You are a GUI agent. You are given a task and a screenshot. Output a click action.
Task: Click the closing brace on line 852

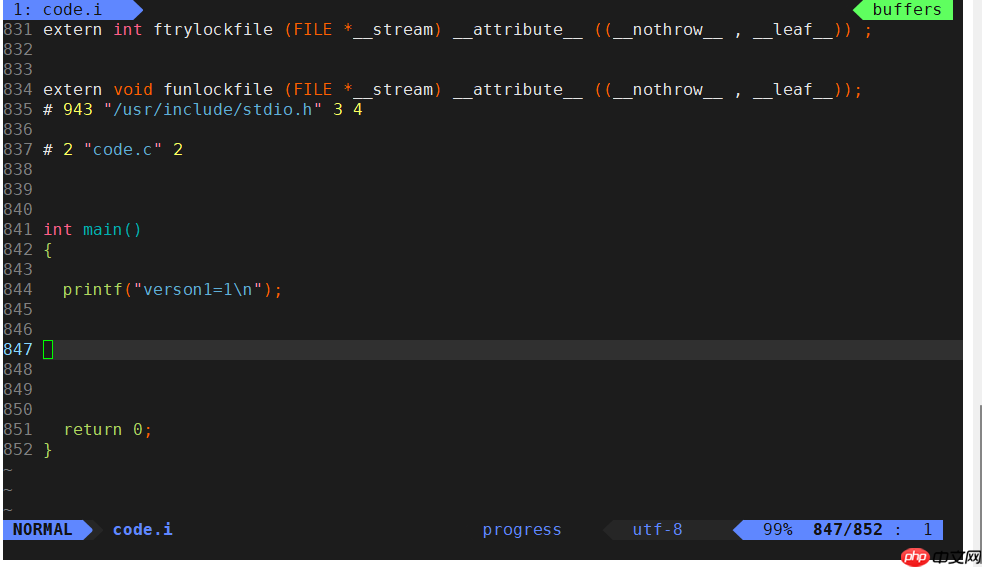[x=48, y=450]
